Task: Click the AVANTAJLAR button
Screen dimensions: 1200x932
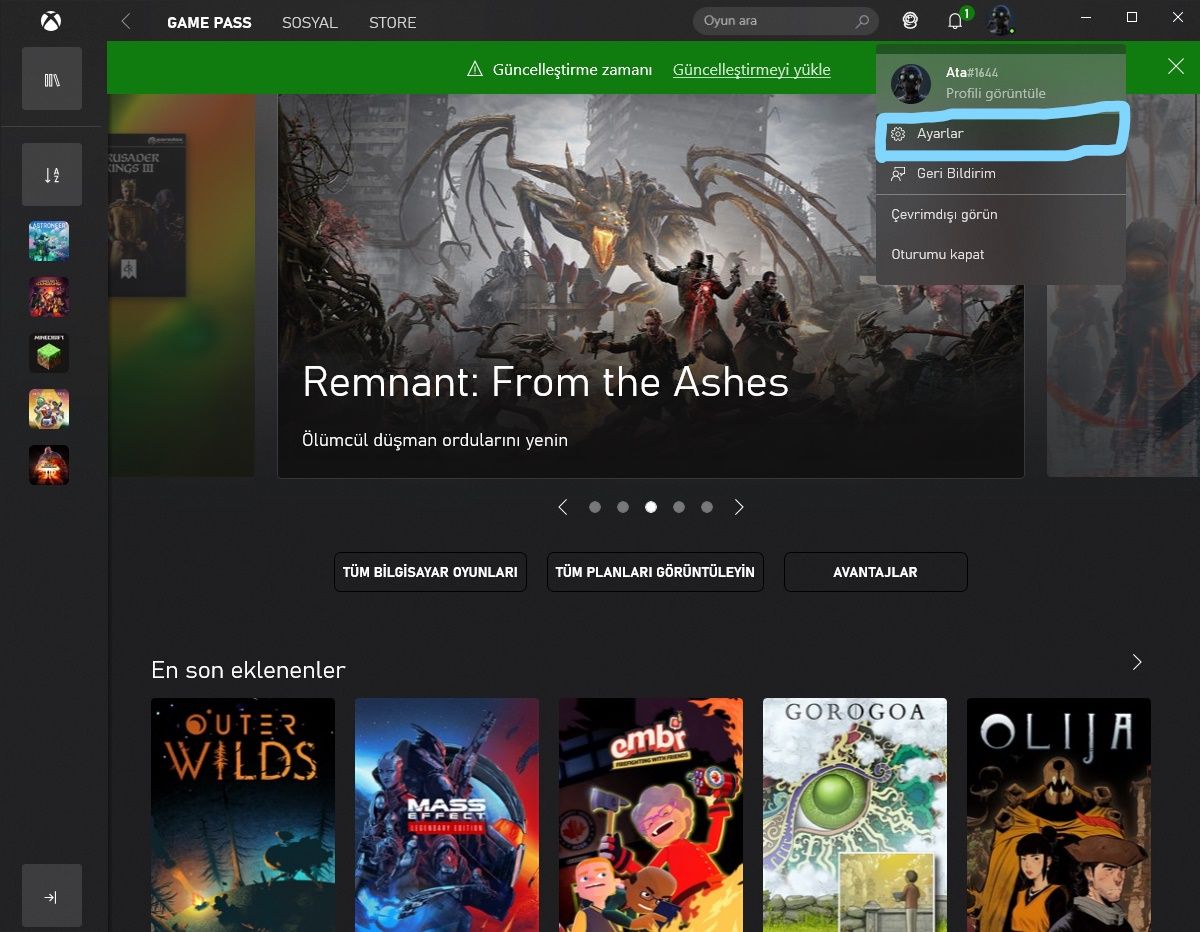Action: 875,572
